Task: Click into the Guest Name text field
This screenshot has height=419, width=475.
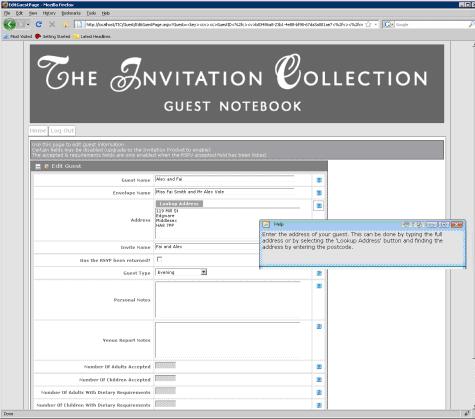Action: click(225, 179)
